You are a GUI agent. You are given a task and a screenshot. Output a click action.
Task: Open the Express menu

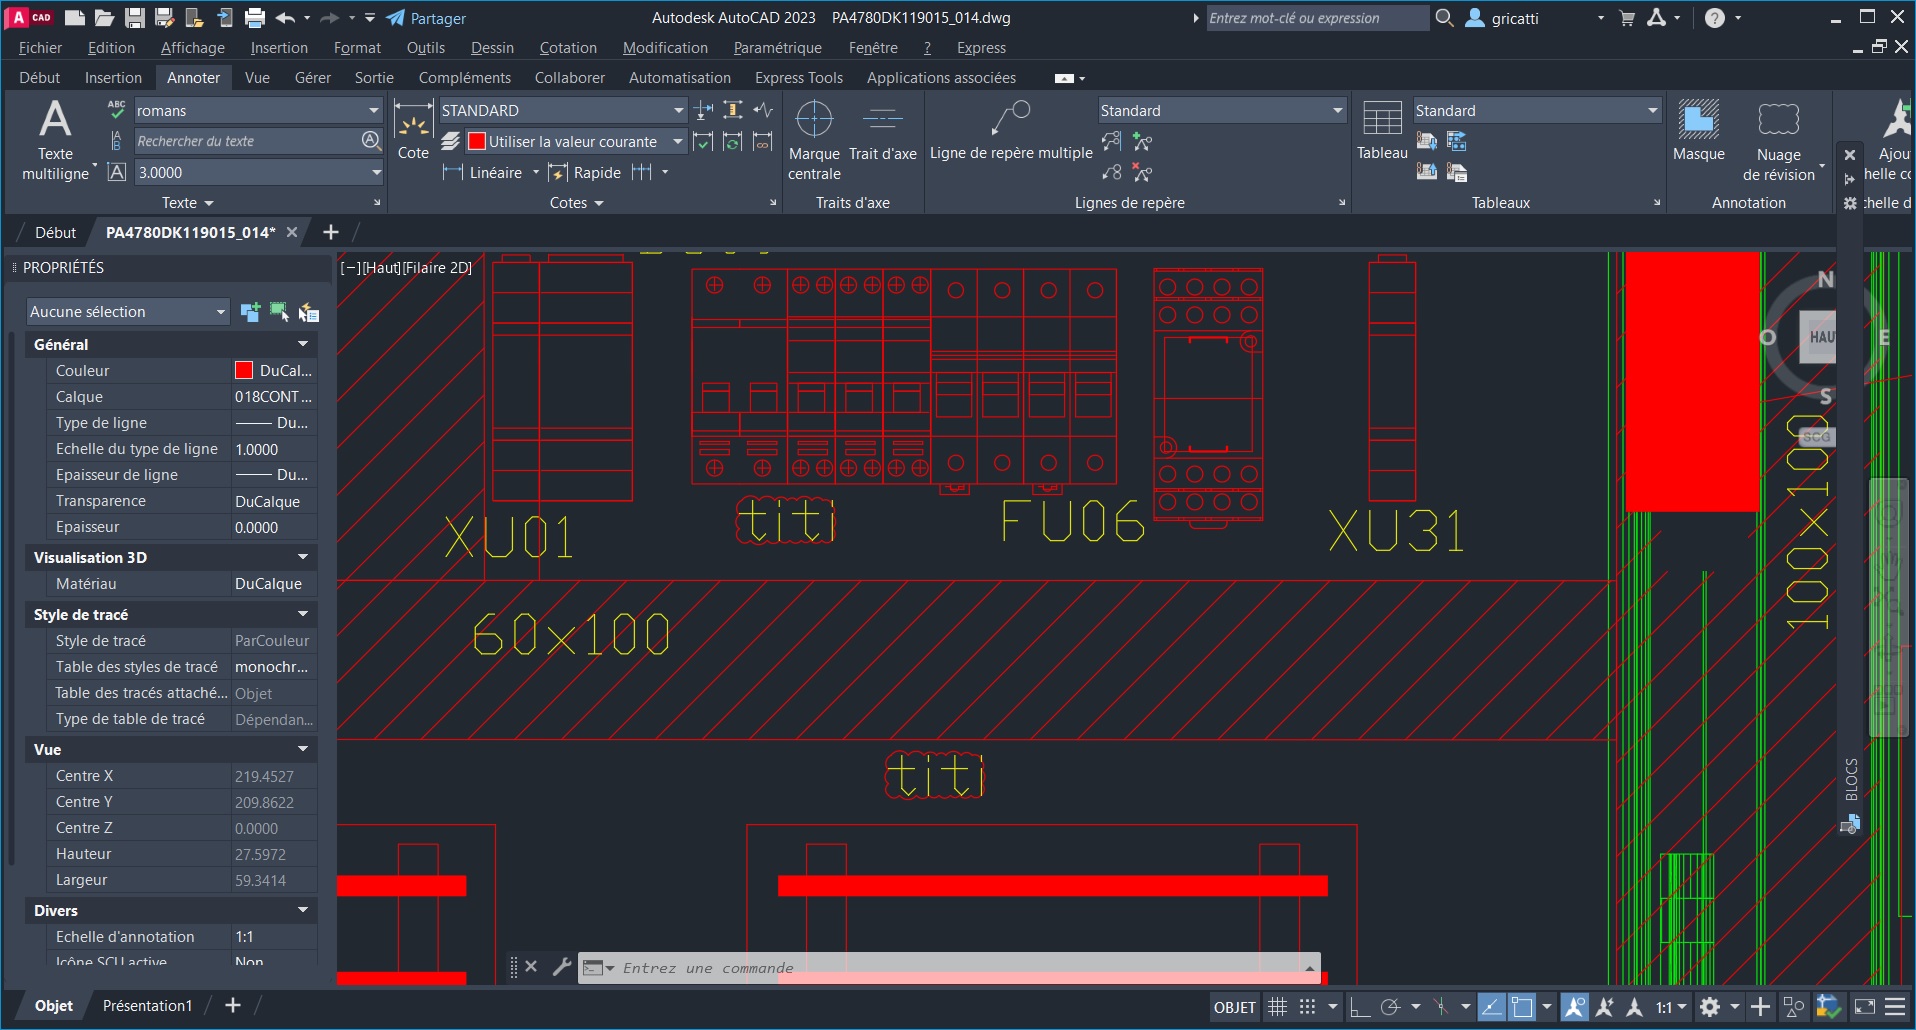click(x=980, y=47)
